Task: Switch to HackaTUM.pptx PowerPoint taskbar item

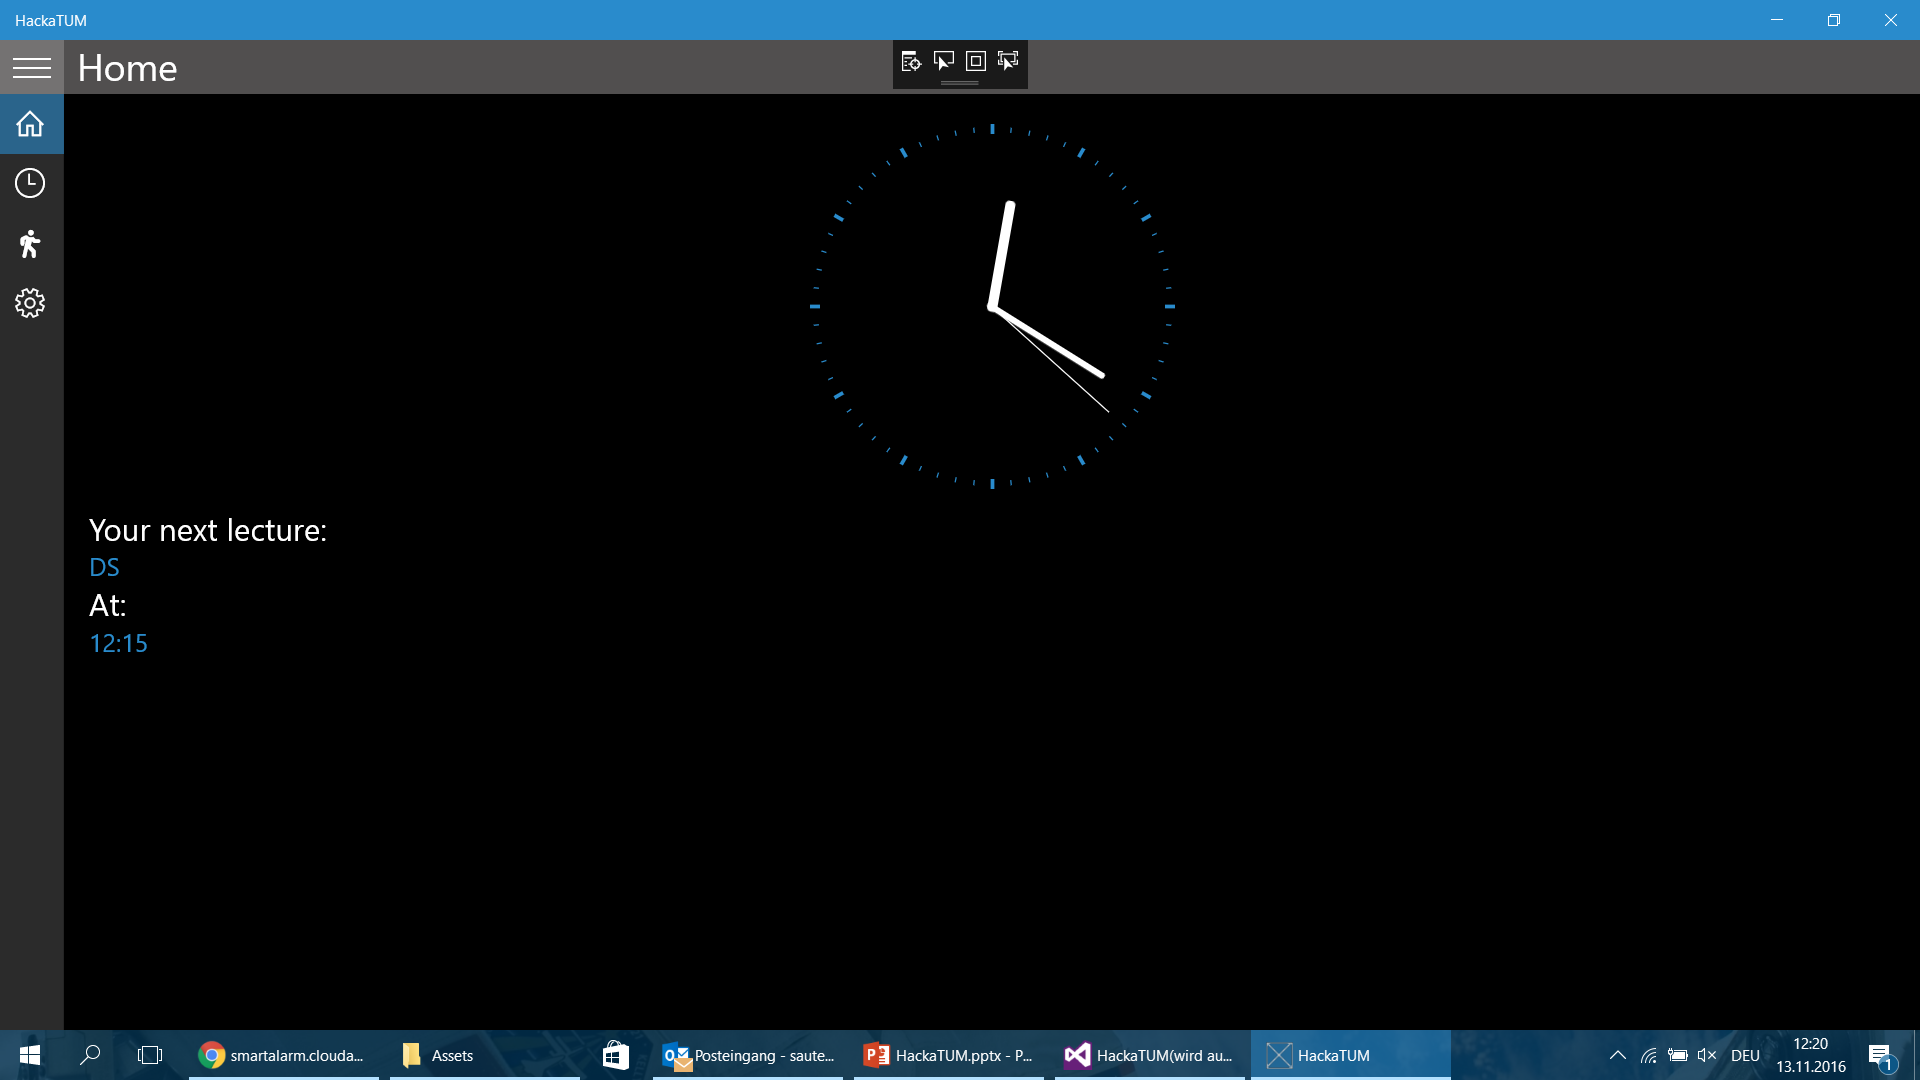Action: pos(948,1055)
